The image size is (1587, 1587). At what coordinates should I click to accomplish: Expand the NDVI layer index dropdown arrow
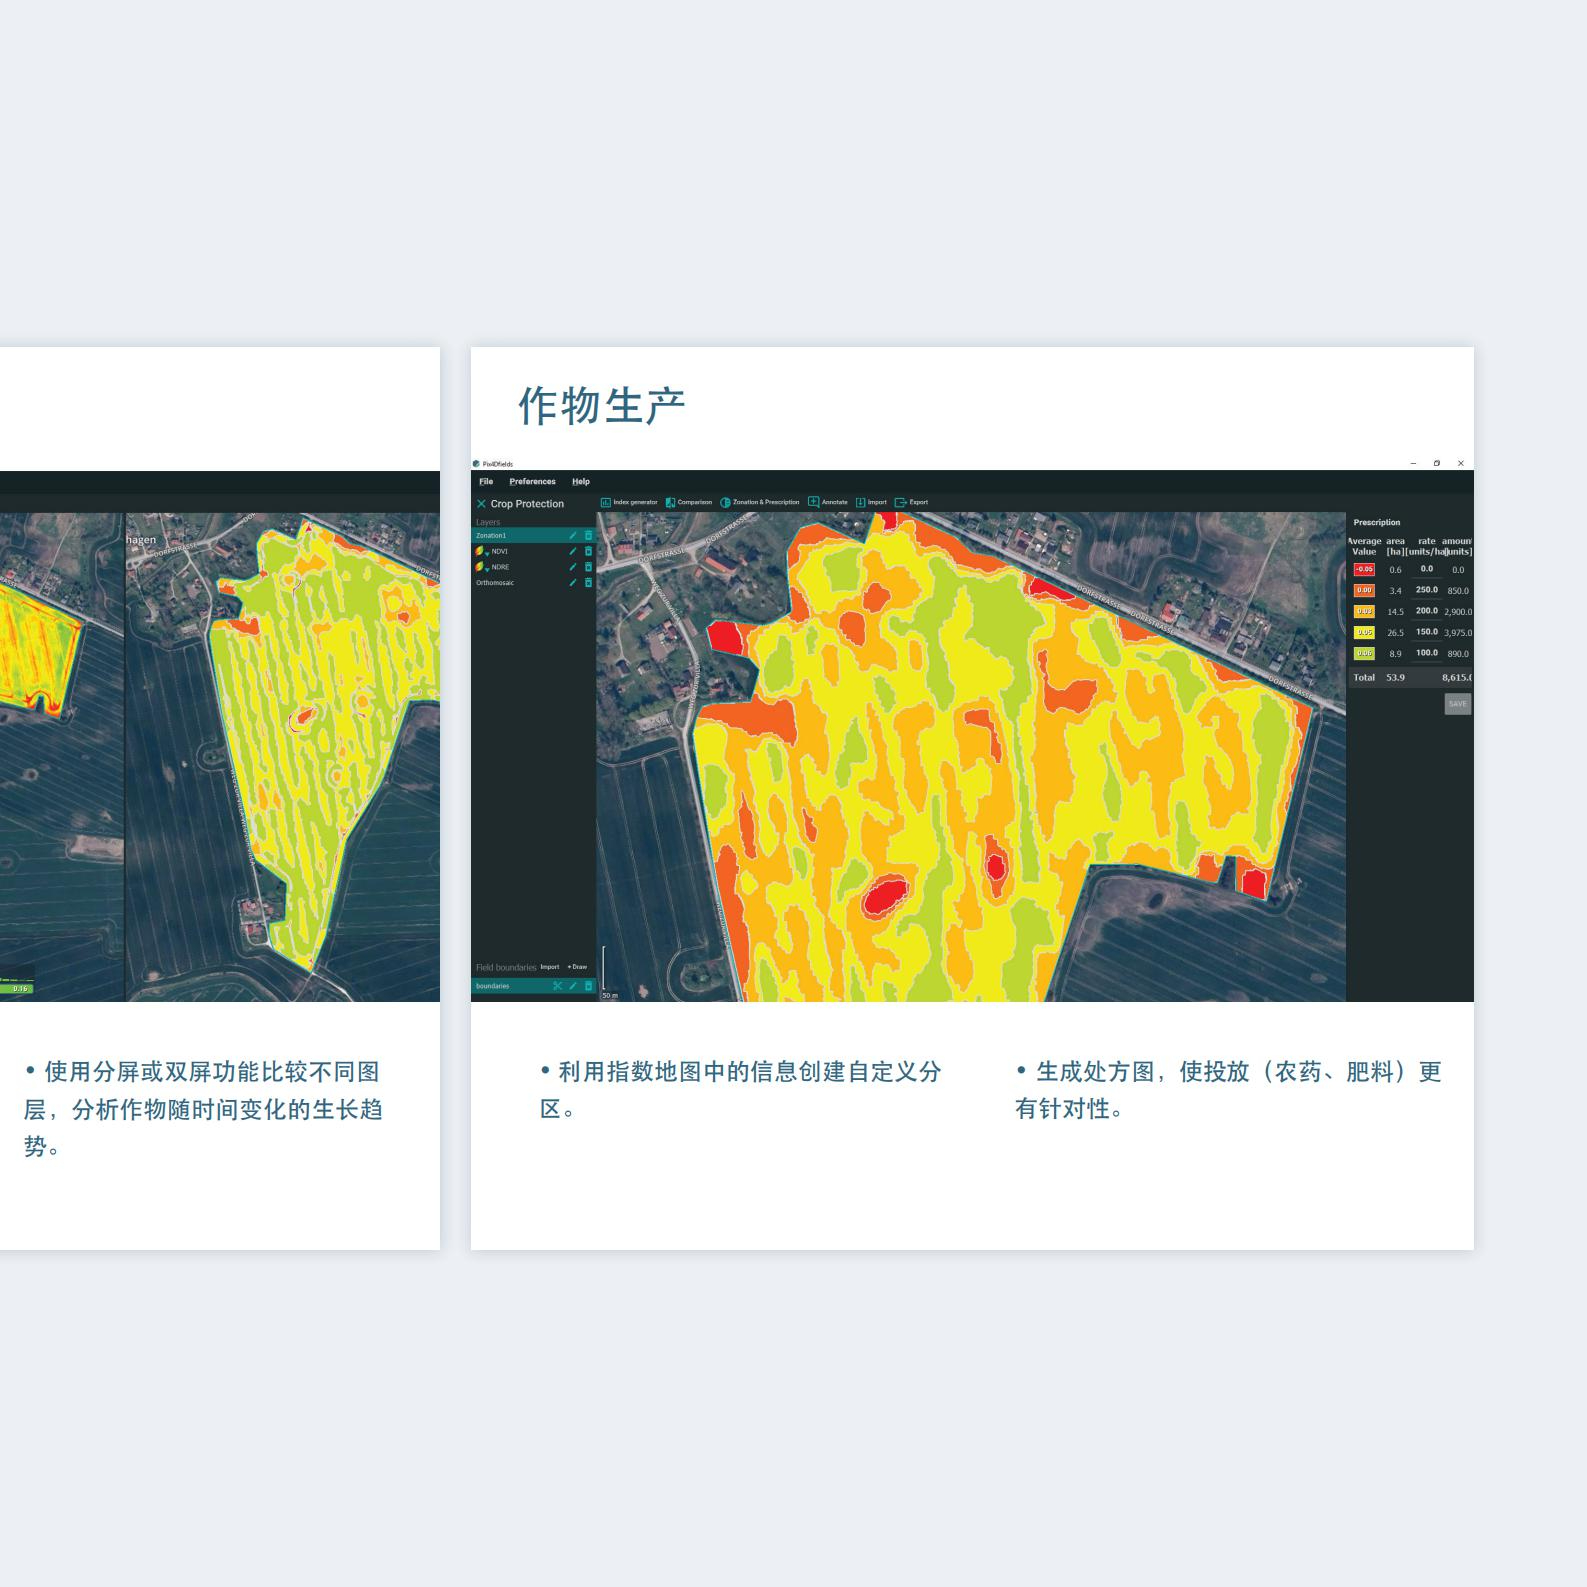[487, 553]
